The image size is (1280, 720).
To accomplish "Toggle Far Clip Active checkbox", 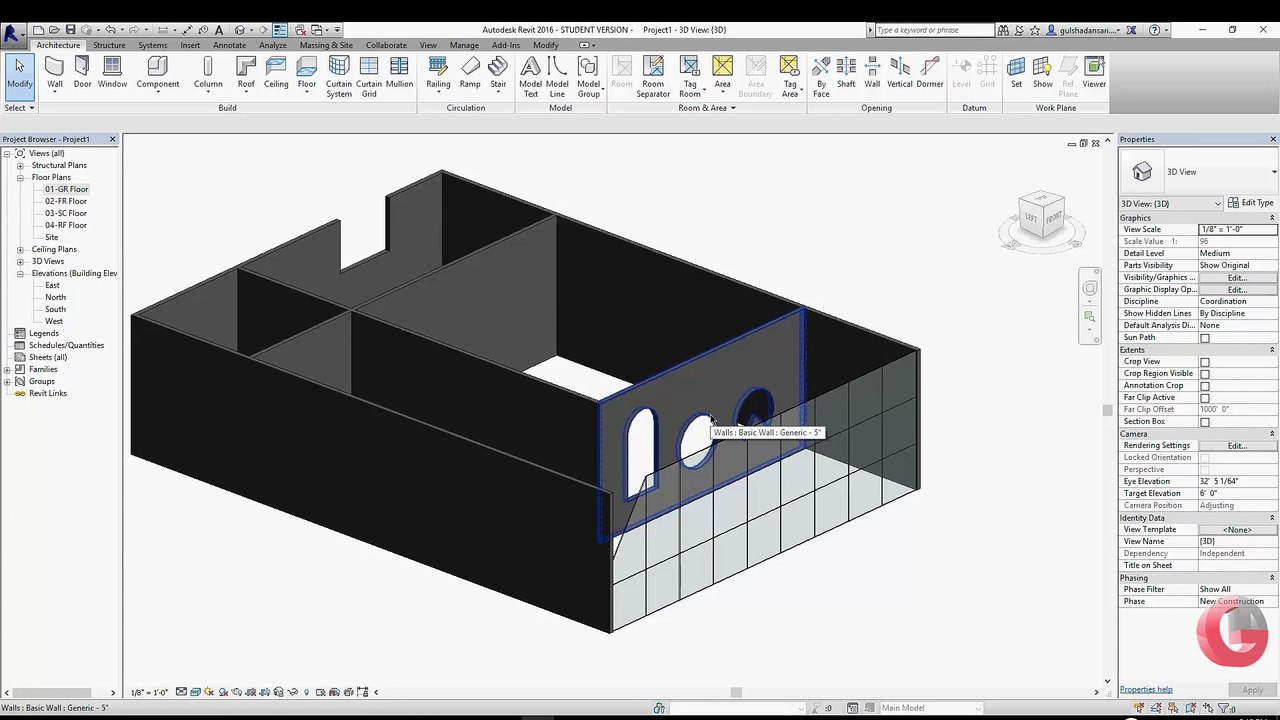I will [x=1205, y=398].
